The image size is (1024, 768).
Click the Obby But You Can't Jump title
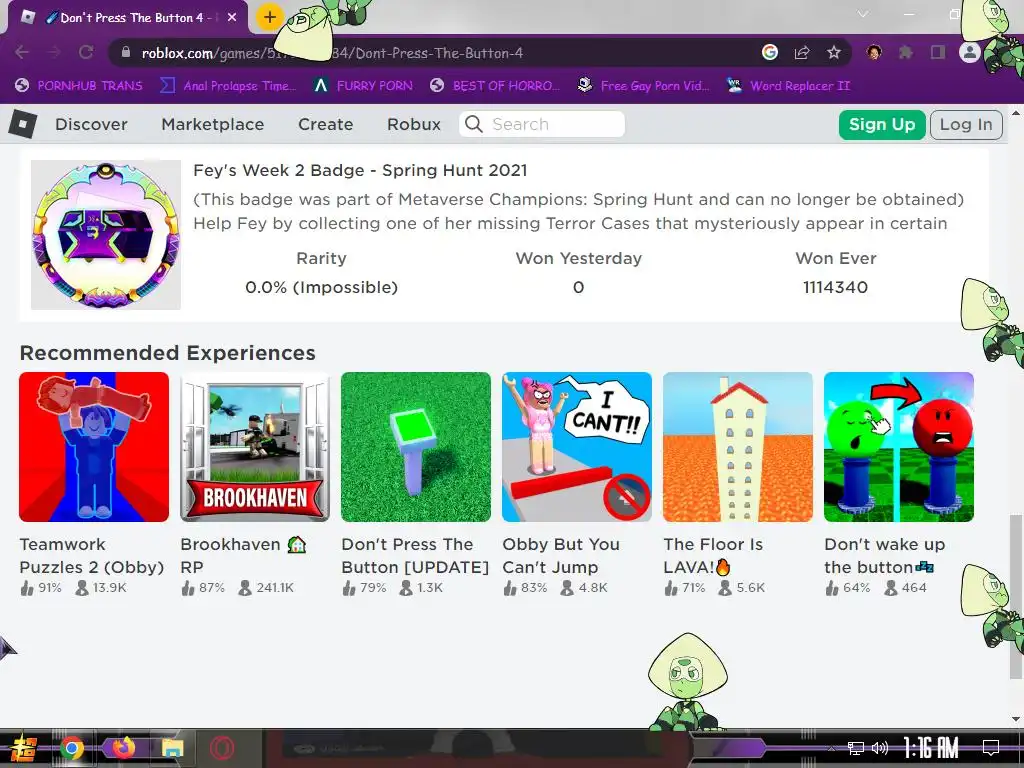pyautogui.click(x=561, y=556)
